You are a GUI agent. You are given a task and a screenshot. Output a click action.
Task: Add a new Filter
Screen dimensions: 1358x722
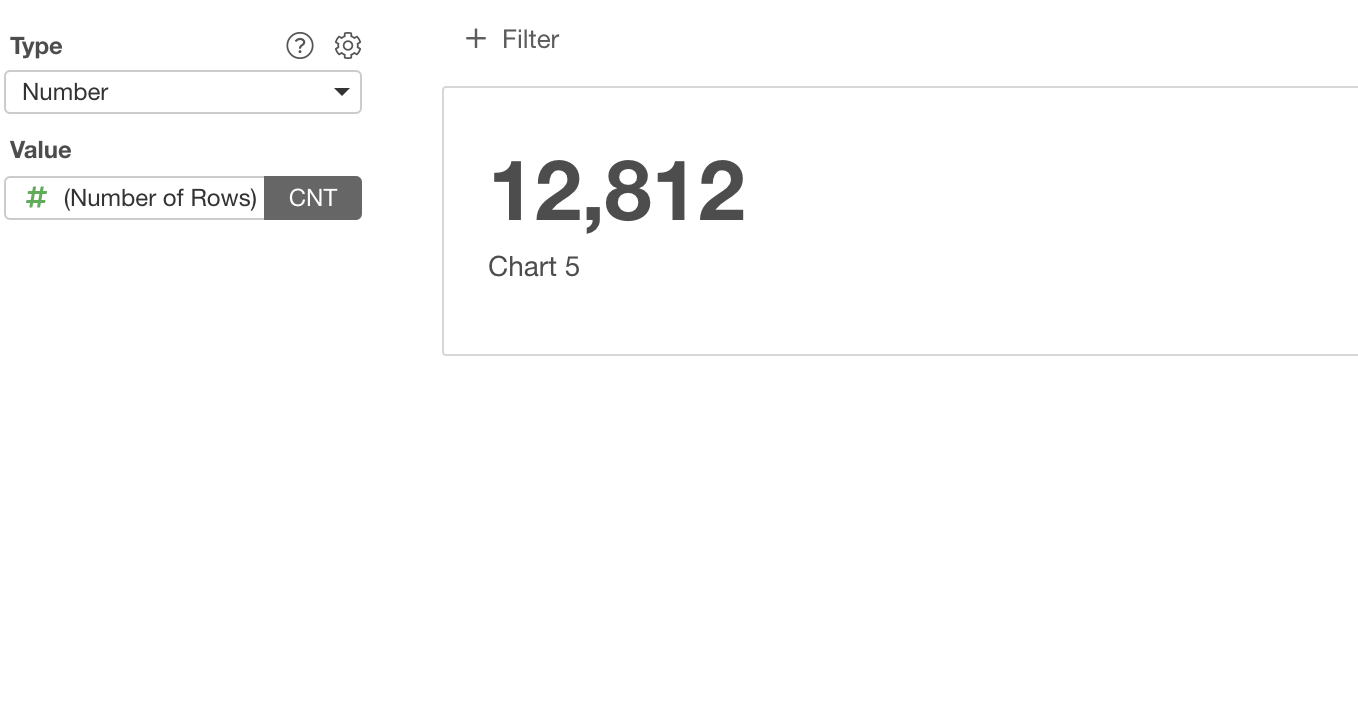coord(512,39)
